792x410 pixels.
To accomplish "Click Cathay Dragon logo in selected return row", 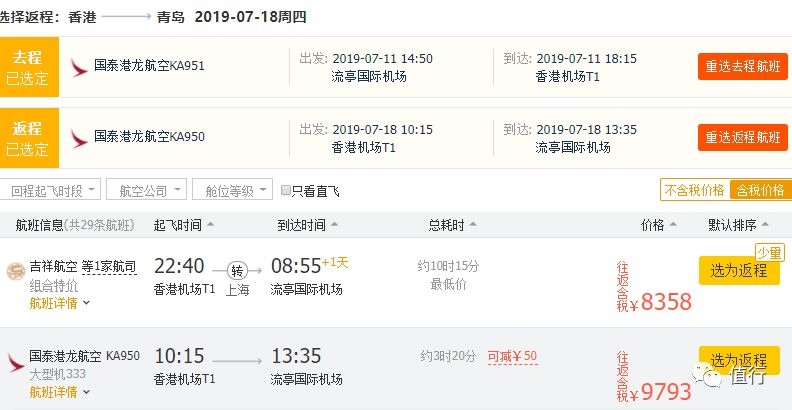I will point(78,138).
